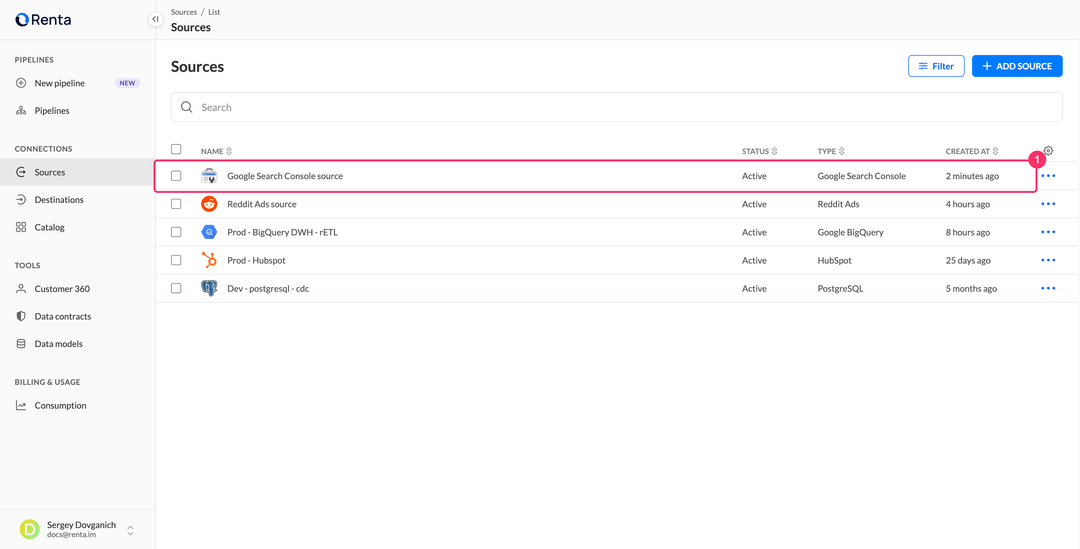This screenshot has width=1080, height=549.
Task: Open actions menu for Prod - BigQuery DWH
Action: click(1048, 233)
